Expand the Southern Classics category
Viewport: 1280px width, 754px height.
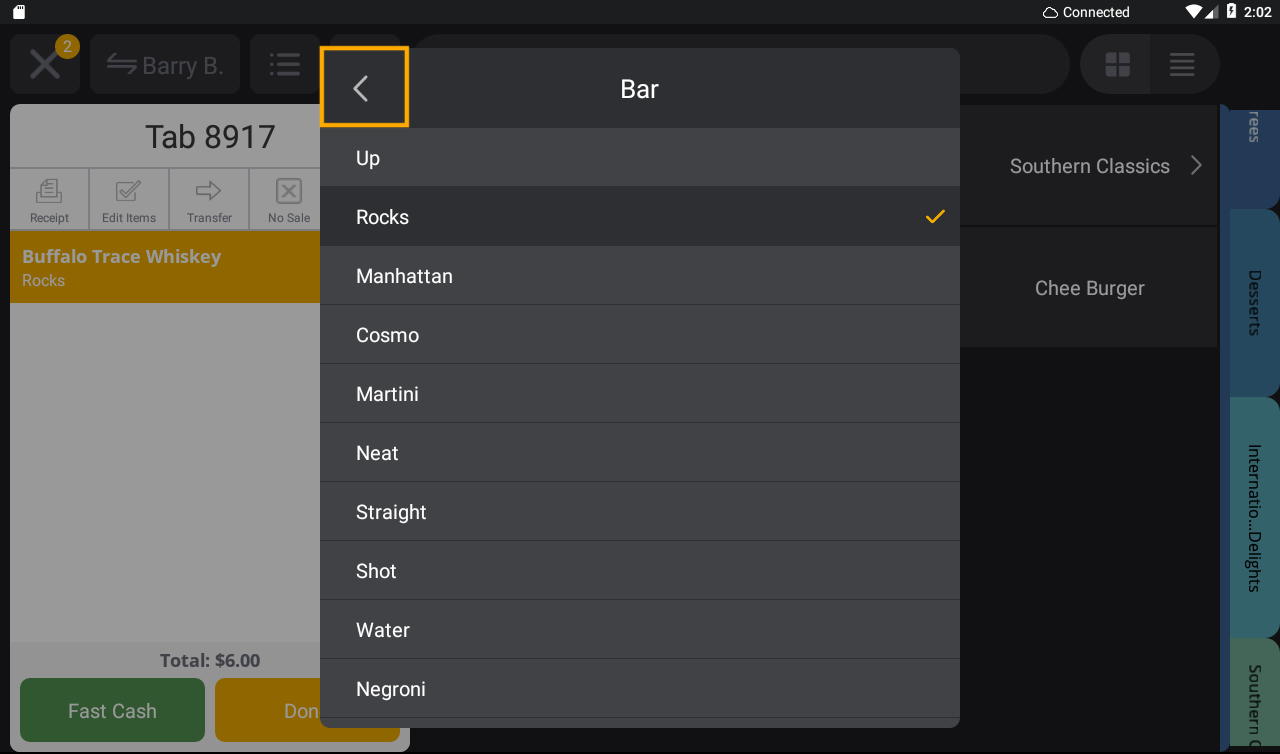point(1089,166)
